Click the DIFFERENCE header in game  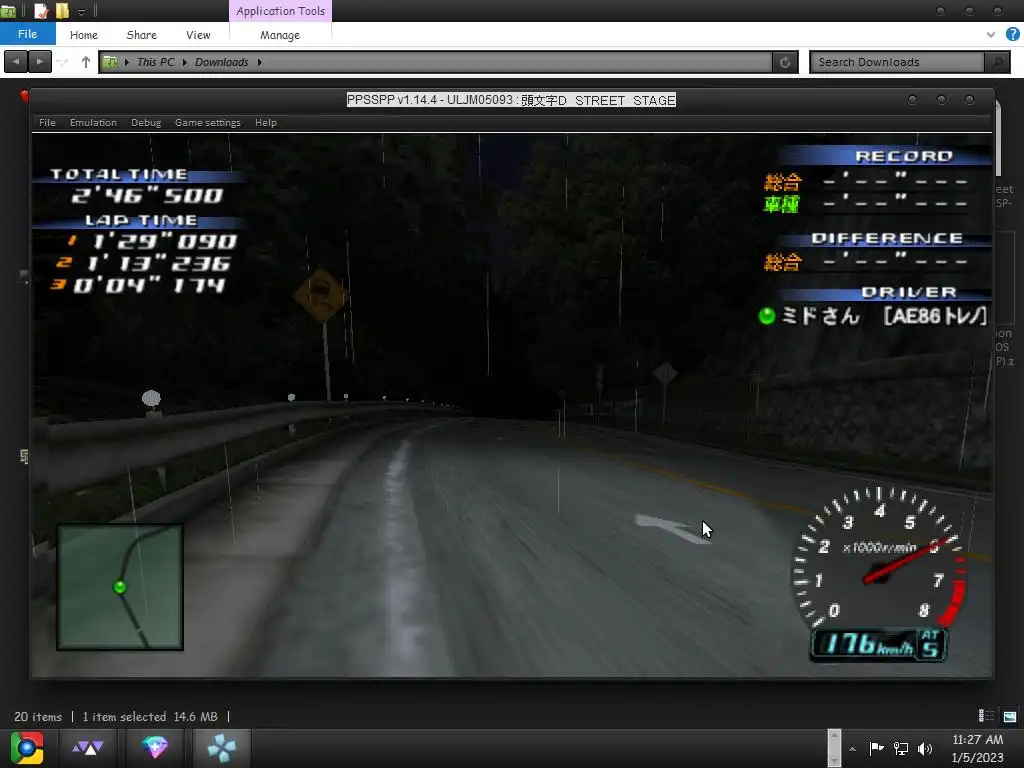(x=887, y=238)
